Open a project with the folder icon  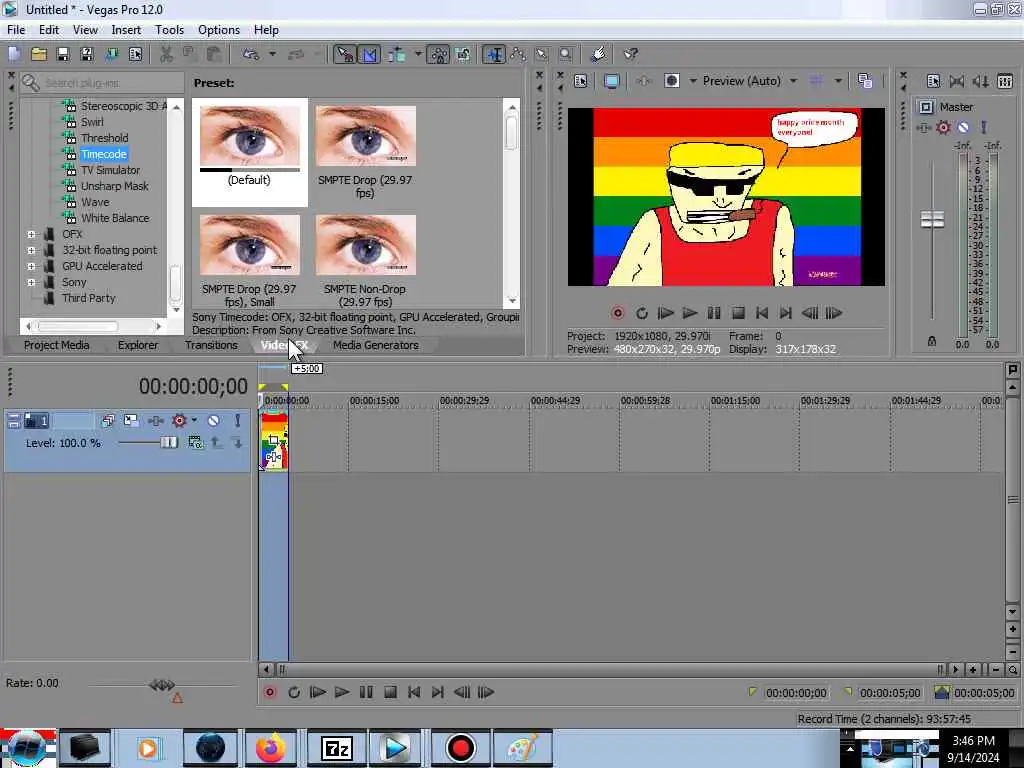(x=39, y=55)
